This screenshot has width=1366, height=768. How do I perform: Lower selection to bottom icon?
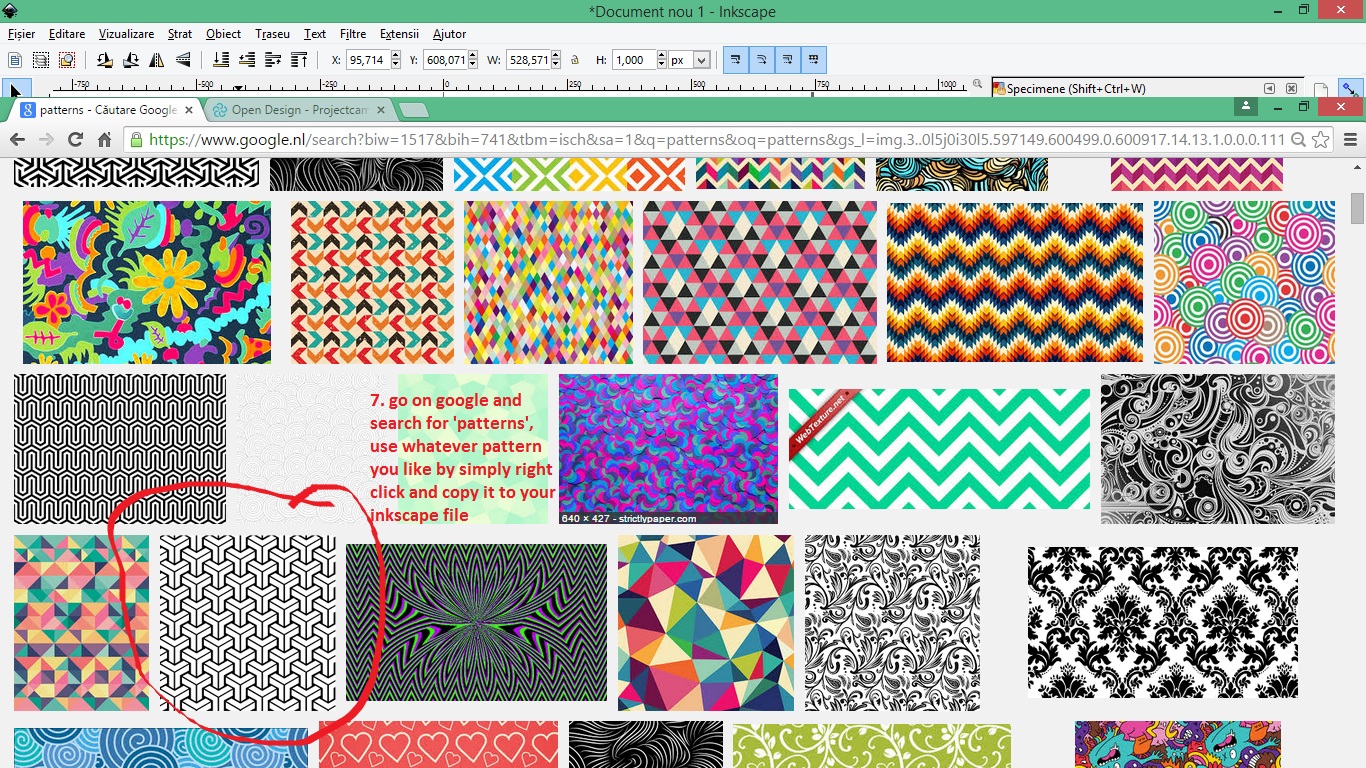pos(221,60)
